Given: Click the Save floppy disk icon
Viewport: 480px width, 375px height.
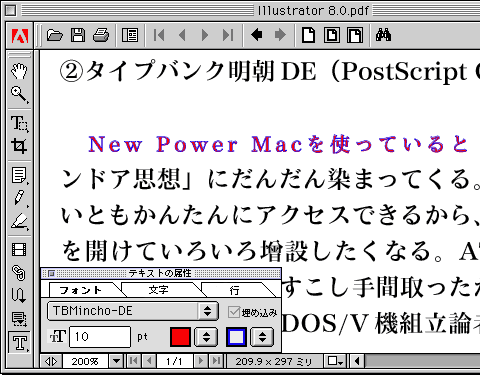Looking at the screenshot, I should [x=78, y=35].
